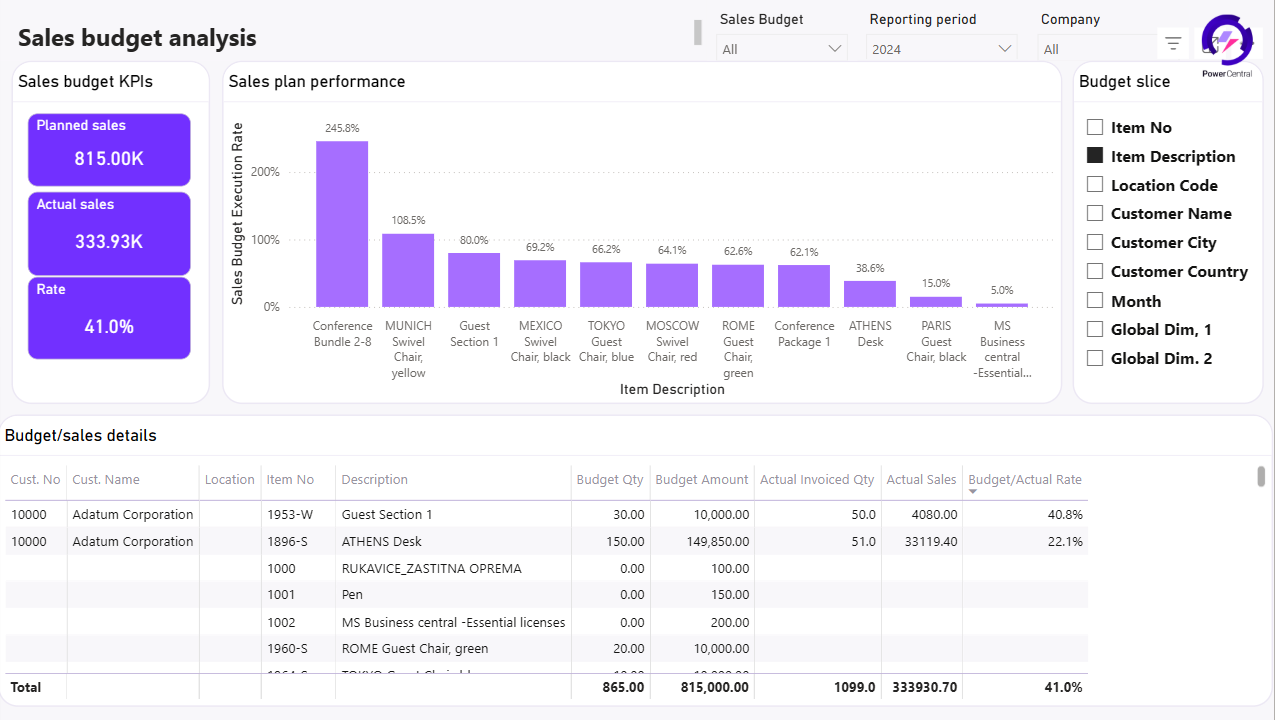
Task: Click the scroll handle beside Sales Budget
Action: tap(698, 32)
